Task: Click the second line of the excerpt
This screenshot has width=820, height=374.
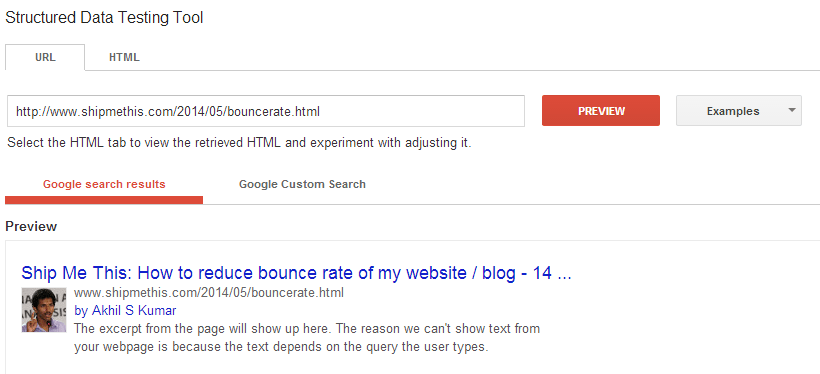Action: point(281,347)
